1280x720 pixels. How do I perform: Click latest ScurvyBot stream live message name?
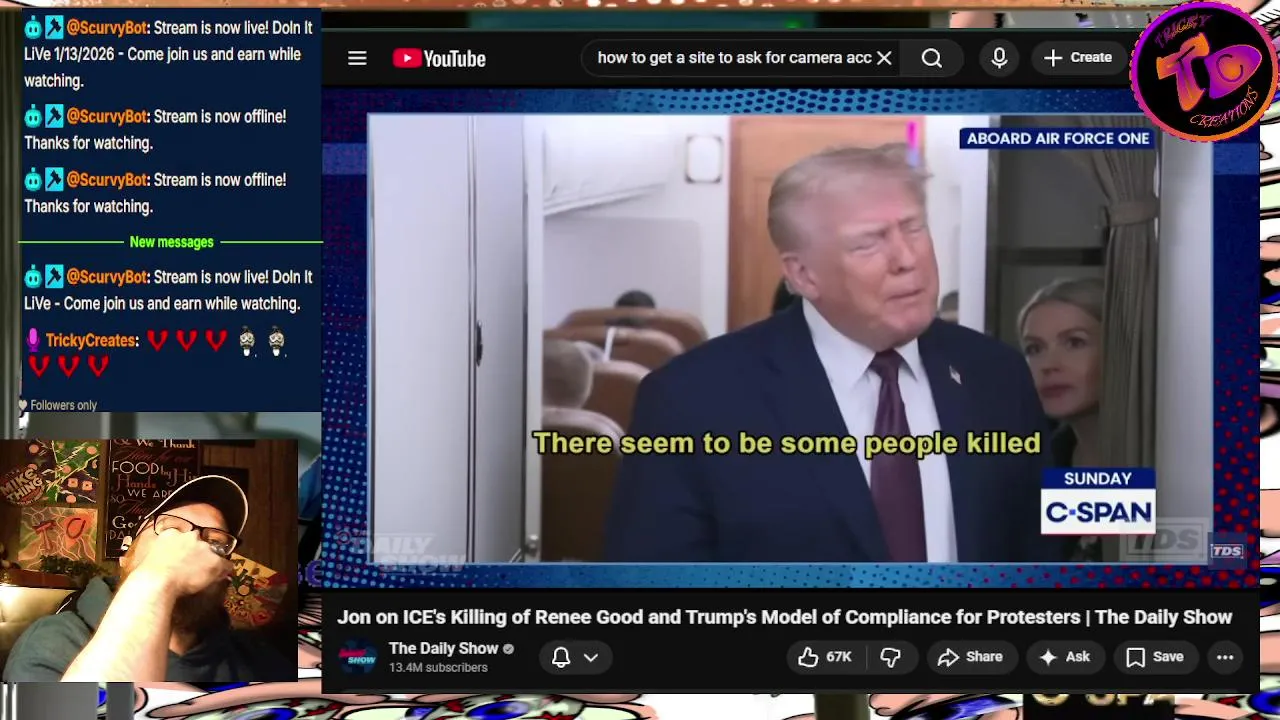pyautogui.click(x=106, y=277)
